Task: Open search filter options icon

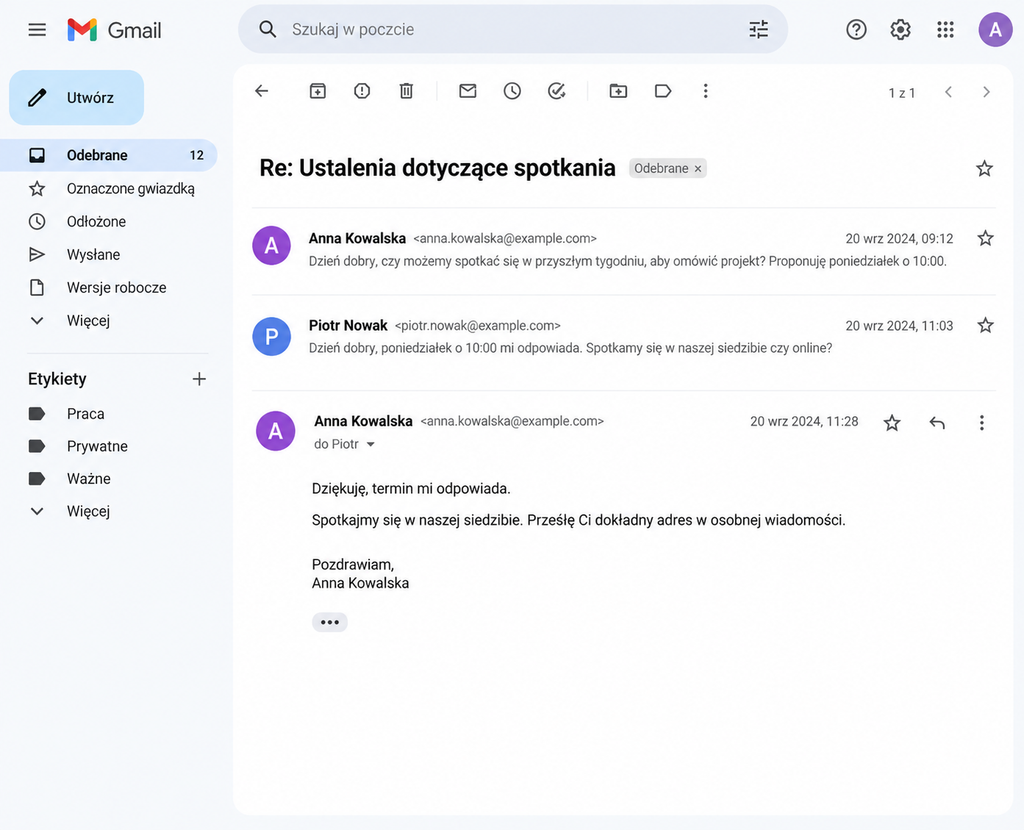Action: click(x=758, y=29)
